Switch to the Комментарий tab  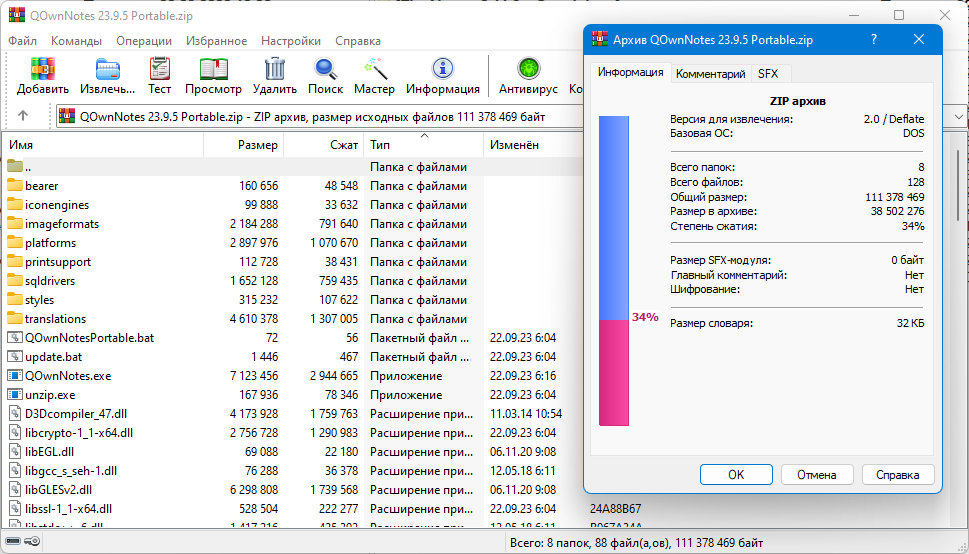[x=711, y=74]
